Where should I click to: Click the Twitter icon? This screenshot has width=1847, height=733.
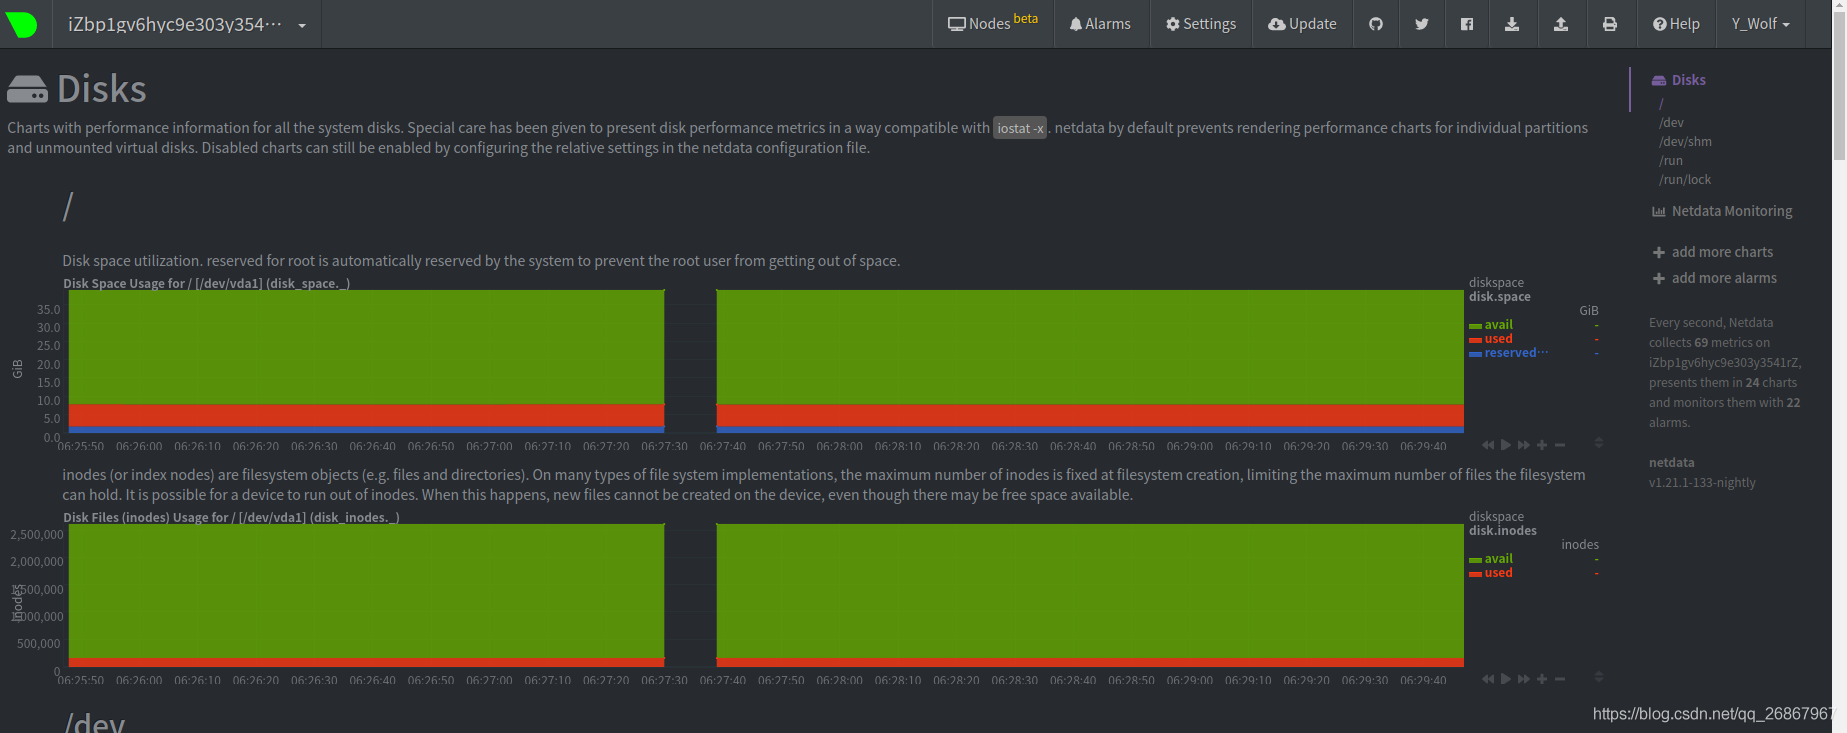(1421, 24)
